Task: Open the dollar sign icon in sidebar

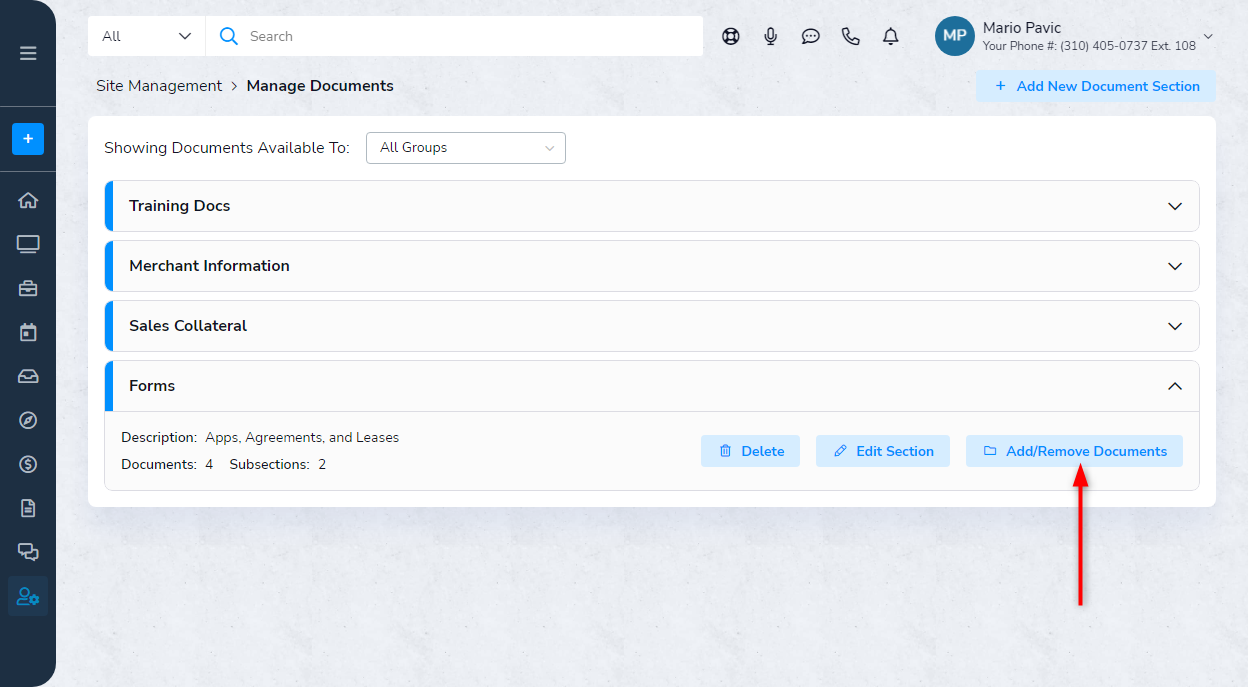Action: (28, 464)
